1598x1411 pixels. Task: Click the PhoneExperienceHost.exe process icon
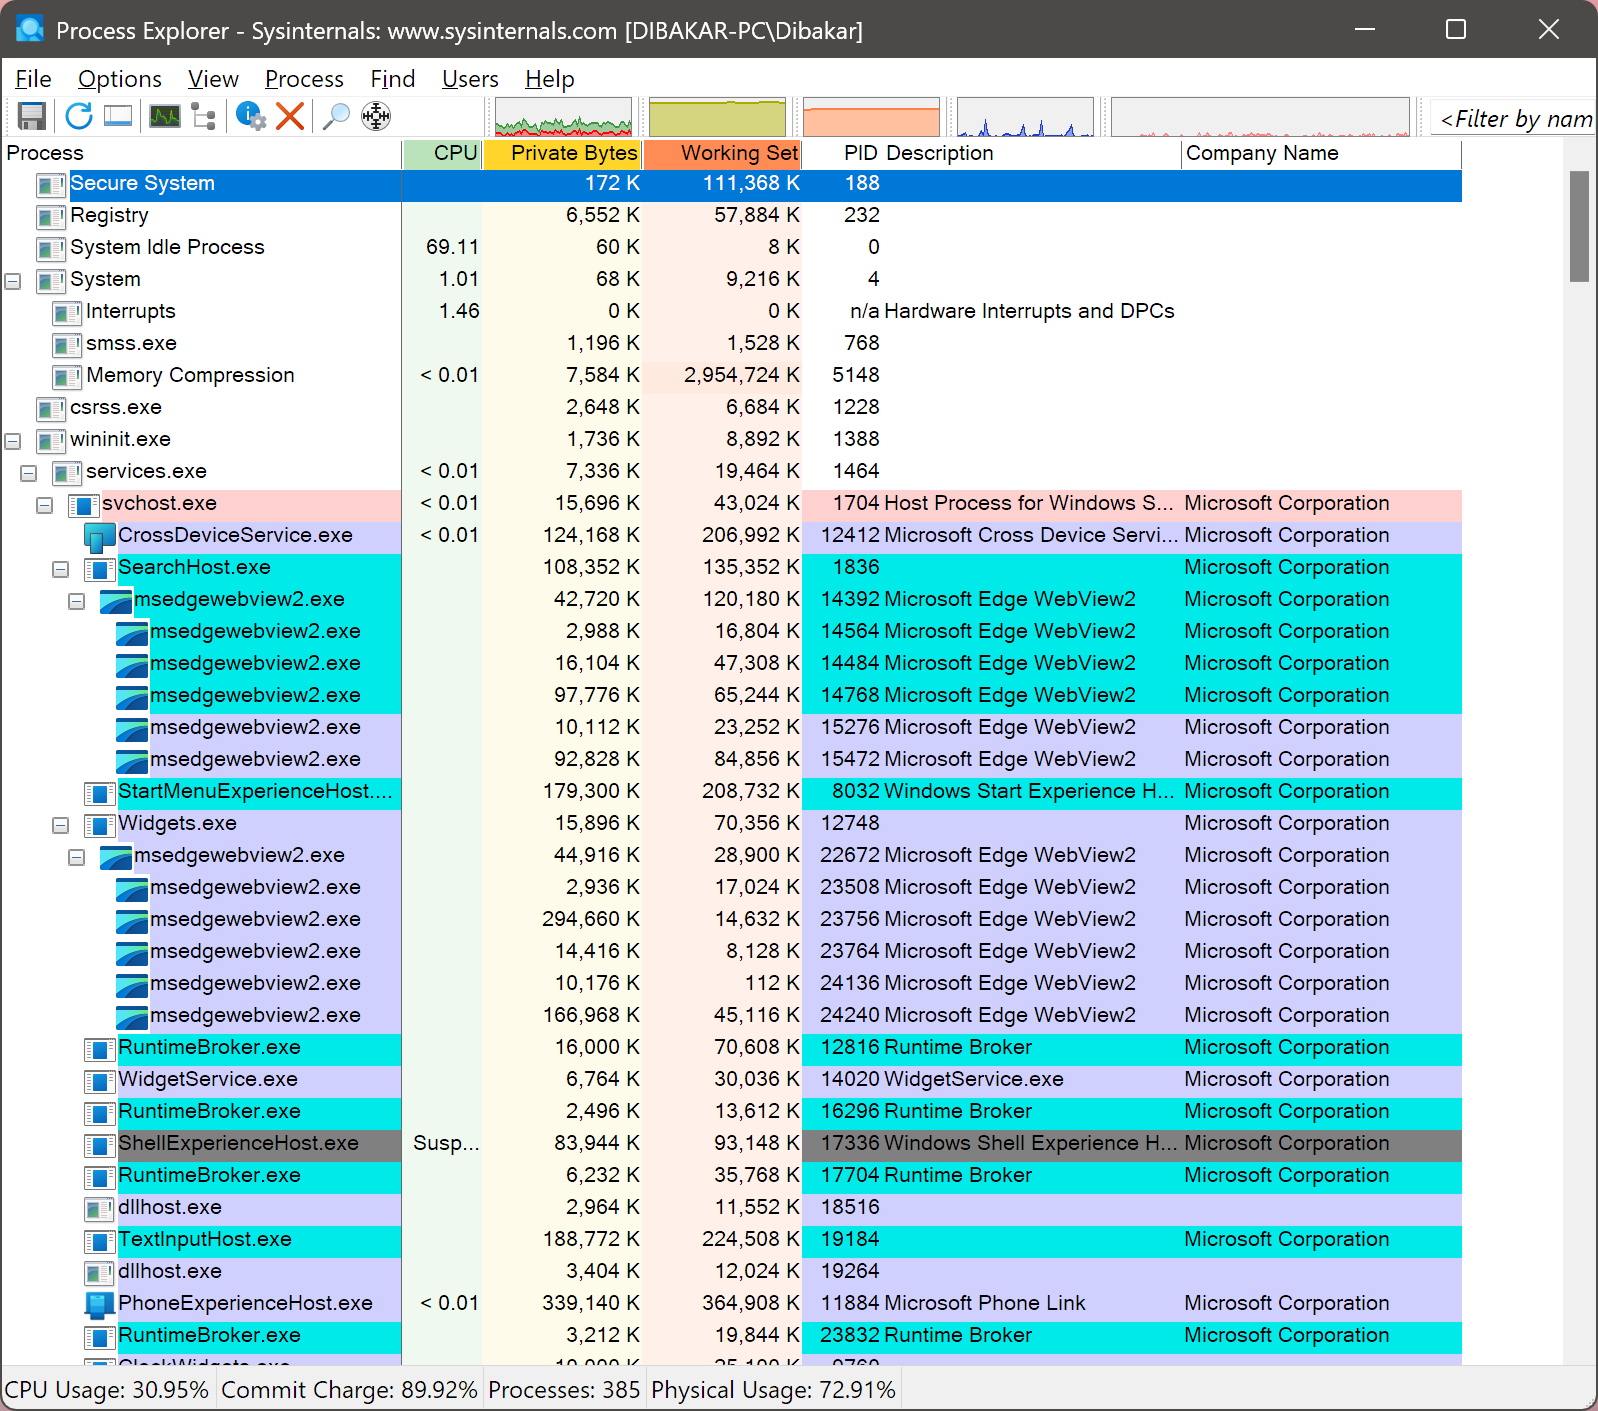(100, 1304)
